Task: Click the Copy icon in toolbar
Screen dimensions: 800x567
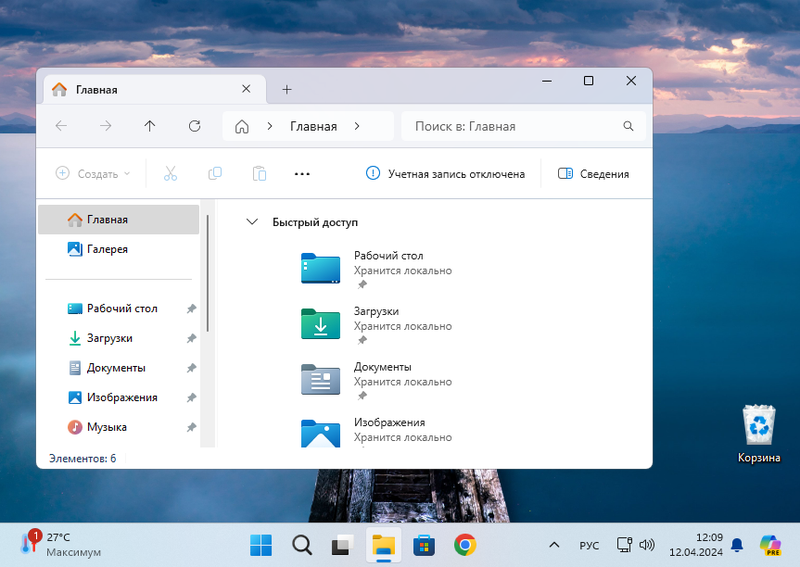Action: tap(215, 174)
